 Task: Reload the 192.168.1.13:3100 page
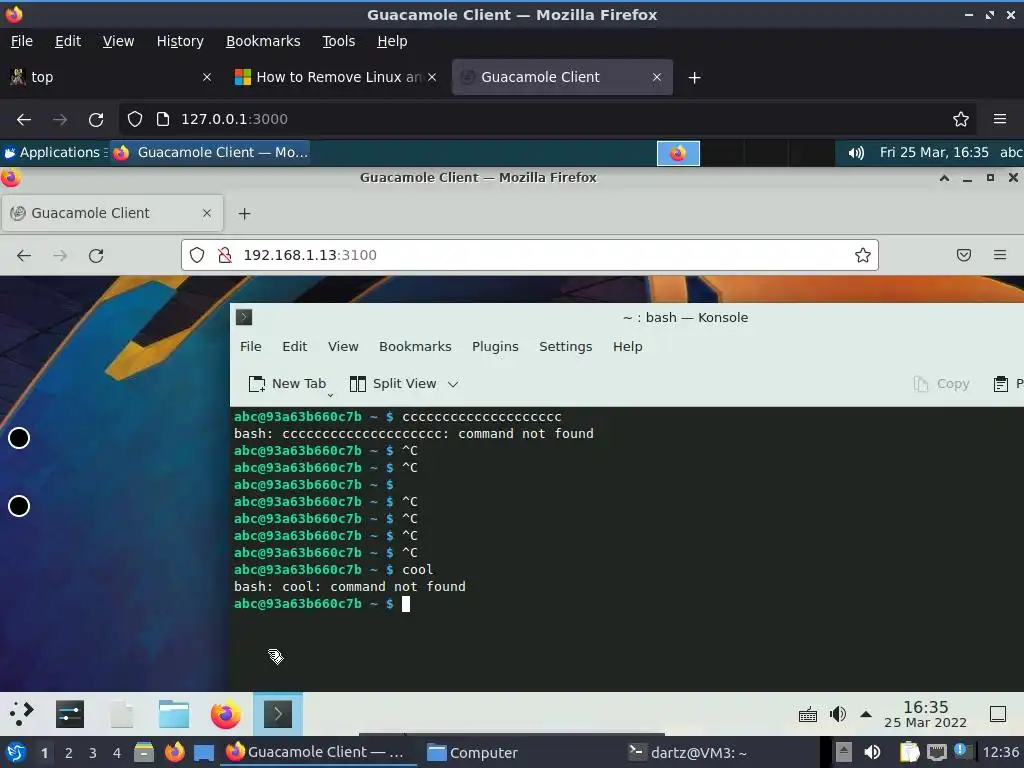point(96,255)
